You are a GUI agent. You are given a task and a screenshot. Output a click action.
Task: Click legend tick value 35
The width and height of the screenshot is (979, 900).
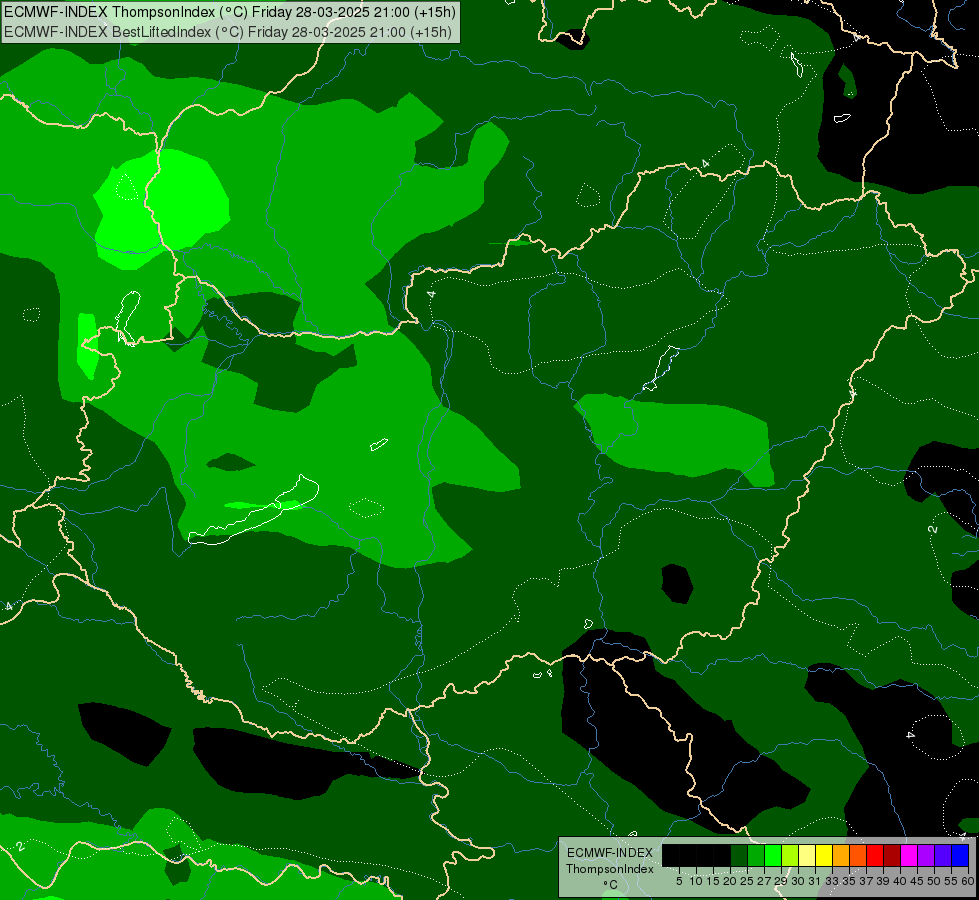(x=849, y=881)
